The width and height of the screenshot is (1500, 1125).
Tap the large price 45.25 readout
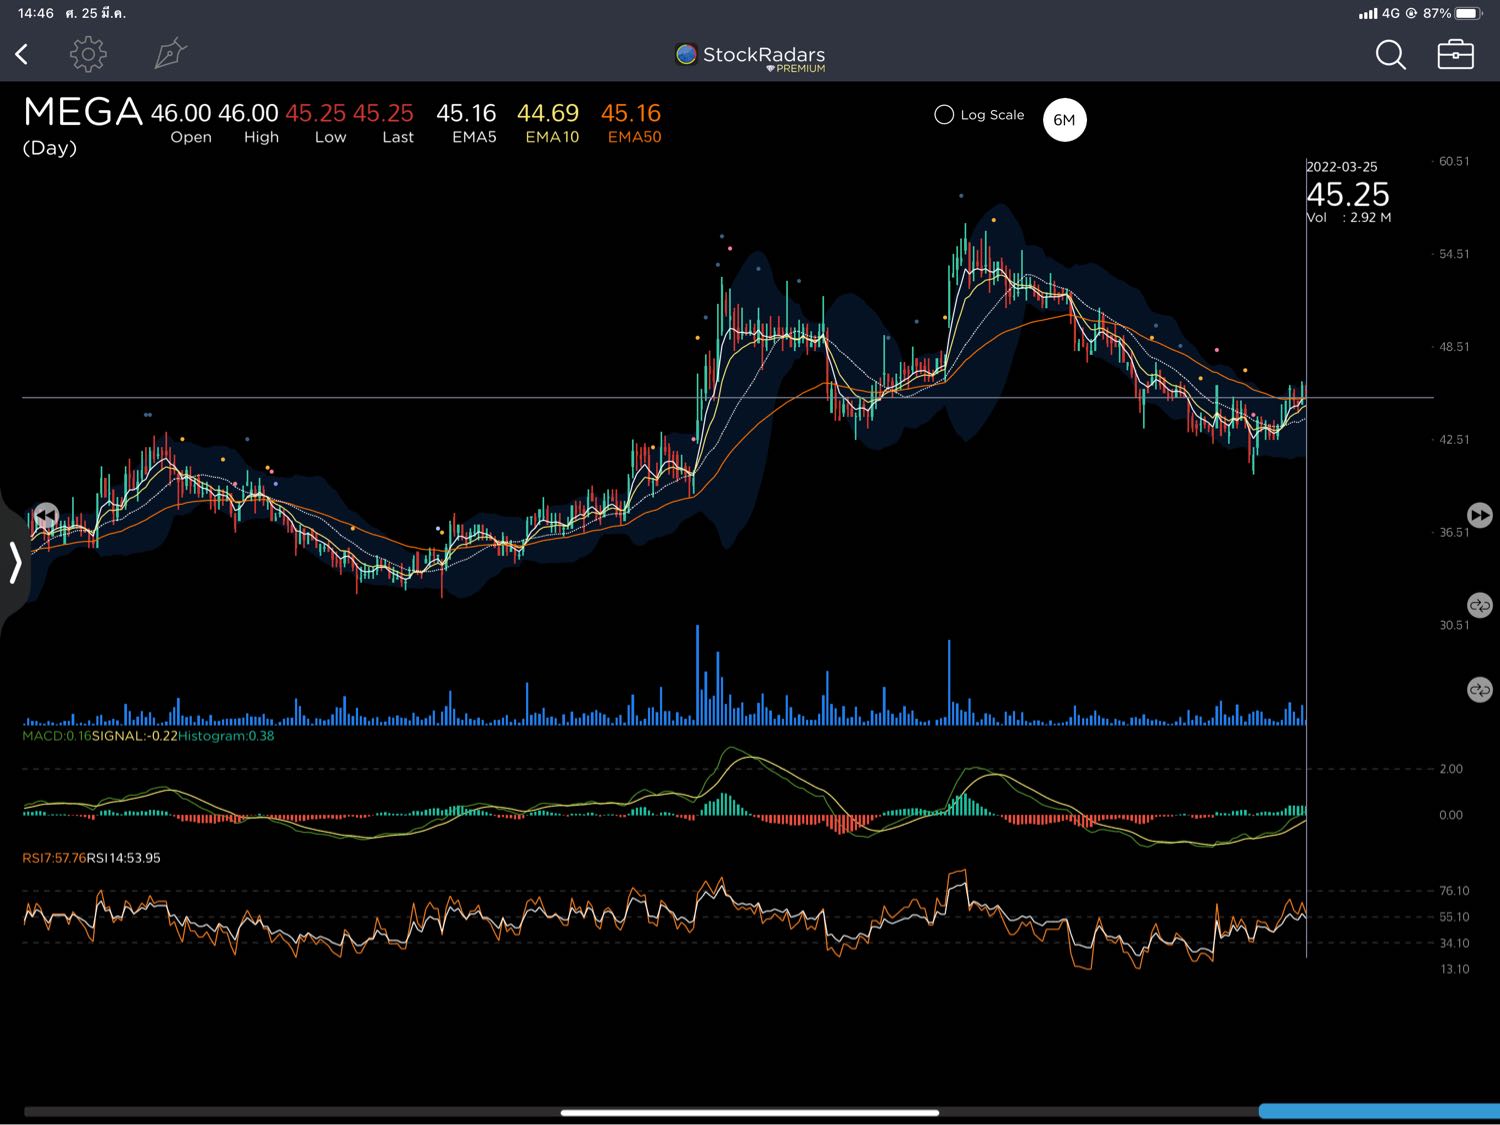point(1348,194)
